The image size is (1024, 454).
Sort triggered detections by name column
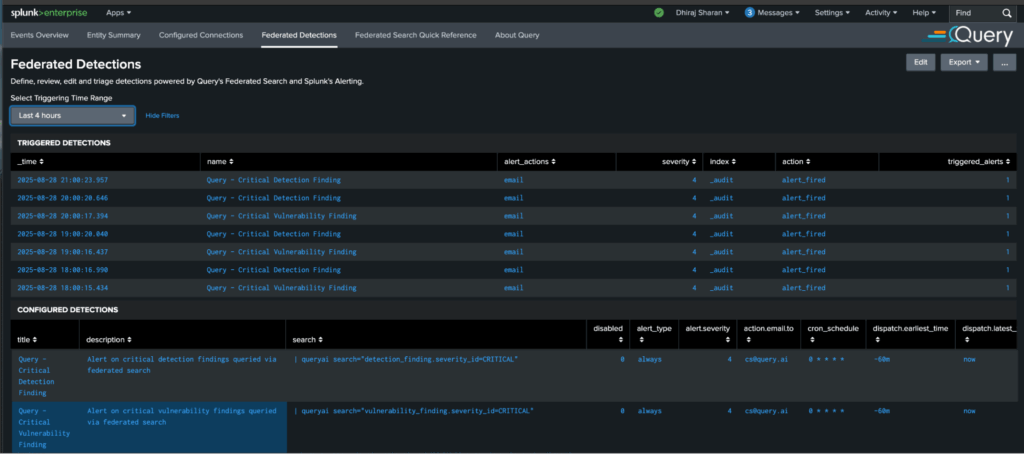point(220,161)
